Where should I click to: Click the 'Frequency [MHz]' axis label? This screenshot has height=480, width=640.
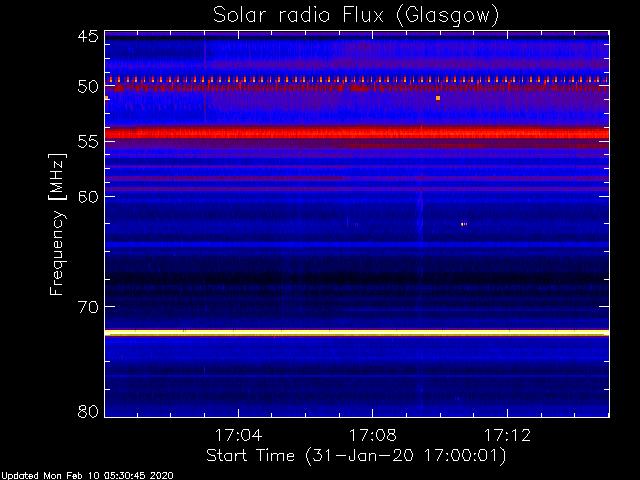[57, 224]
